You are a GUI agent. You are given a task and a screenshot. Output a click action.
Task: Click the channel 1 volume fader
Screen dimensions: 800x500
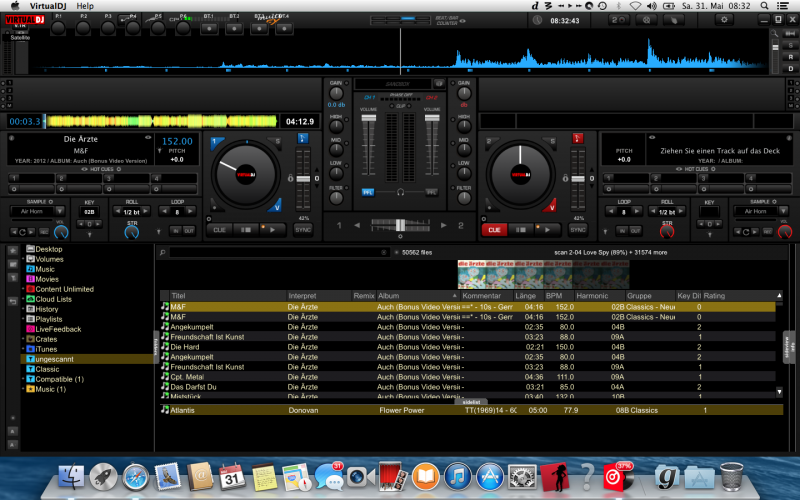coord(368,118)
